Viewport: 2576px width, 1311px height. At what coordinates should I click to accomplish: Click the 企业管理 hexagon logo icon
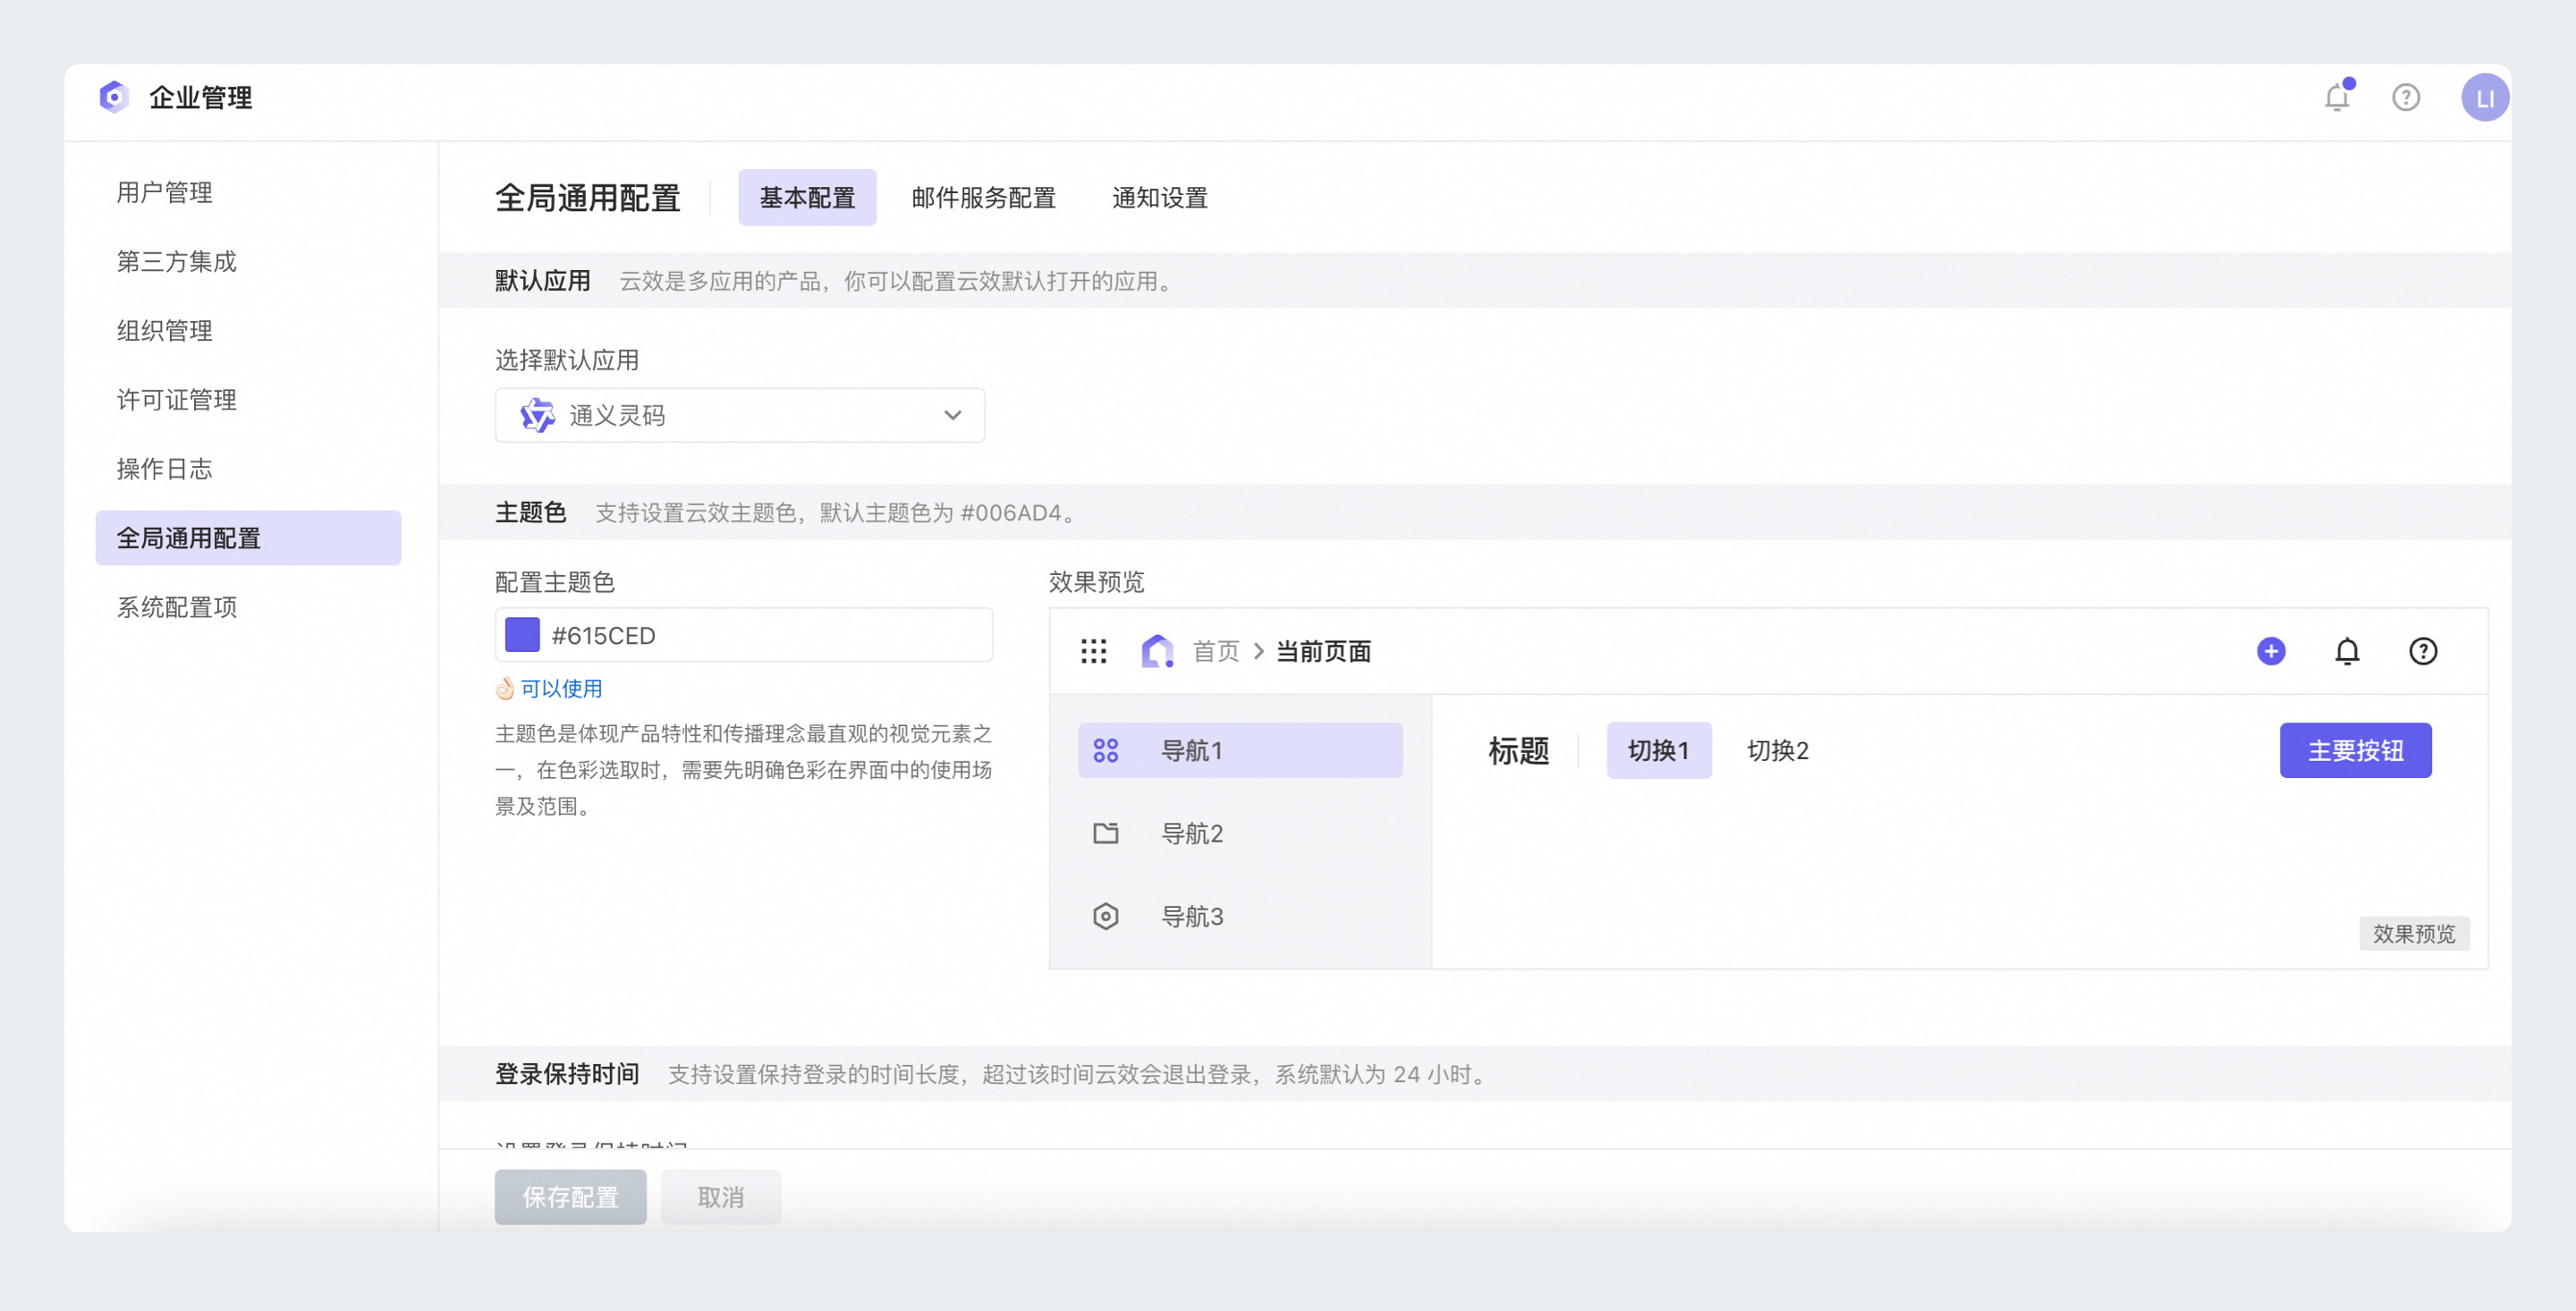114,97
